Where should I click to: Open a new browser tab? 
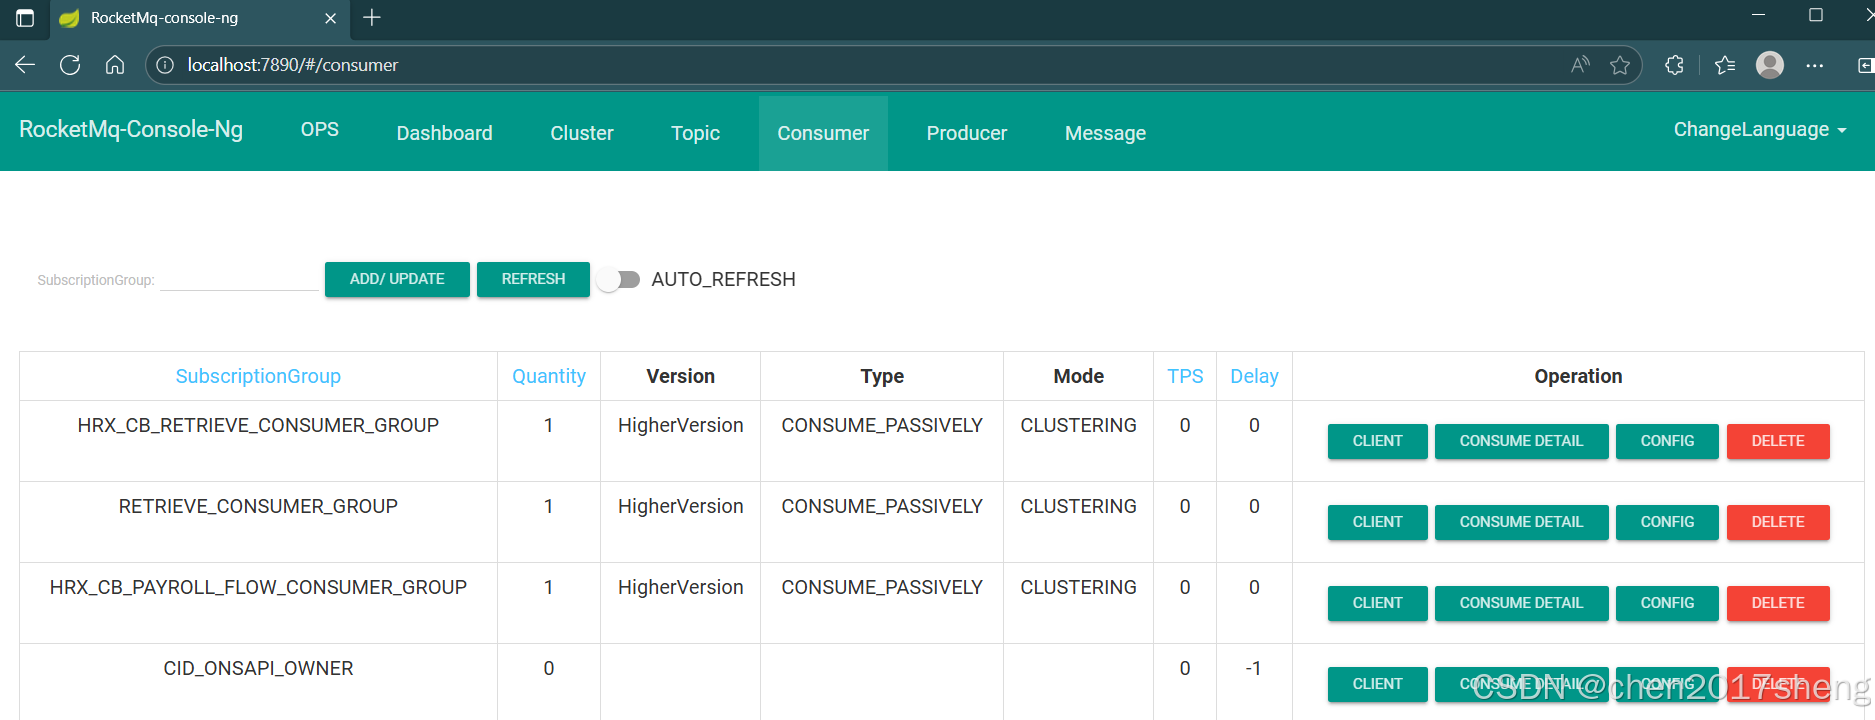pos(372,18)
